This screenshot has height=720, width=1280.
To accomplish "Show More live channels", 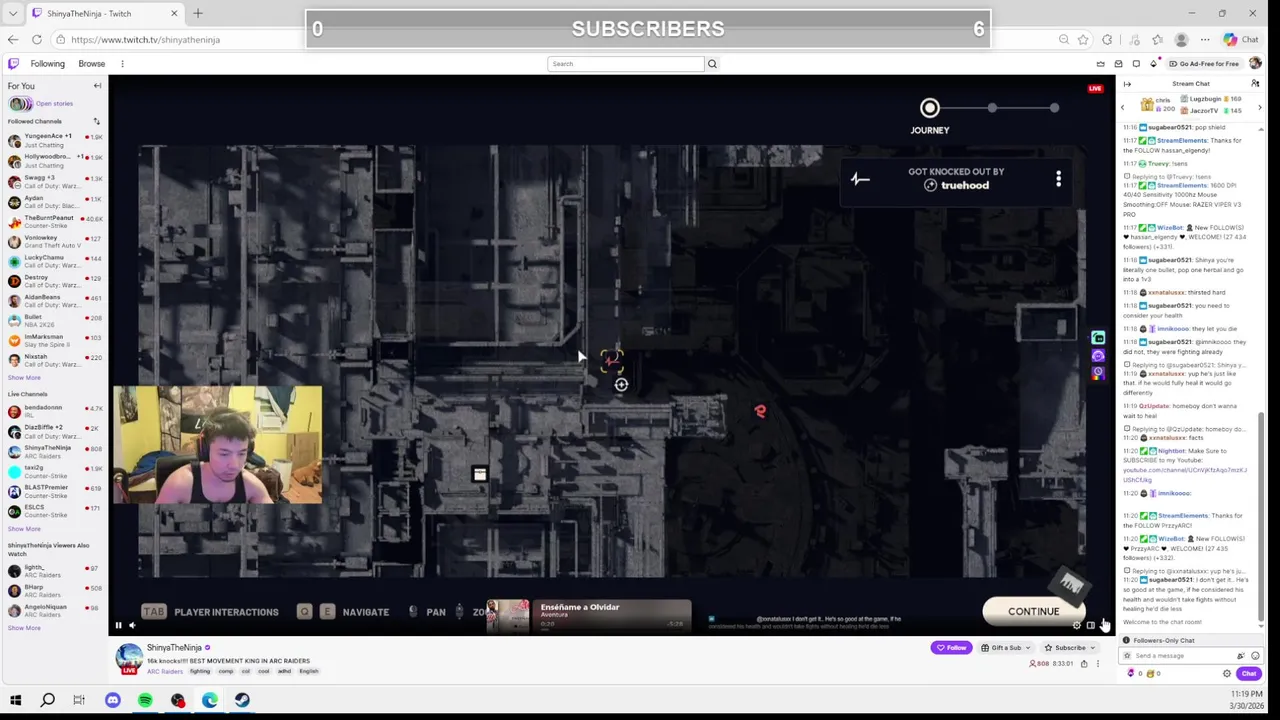I will click(25, 528).
